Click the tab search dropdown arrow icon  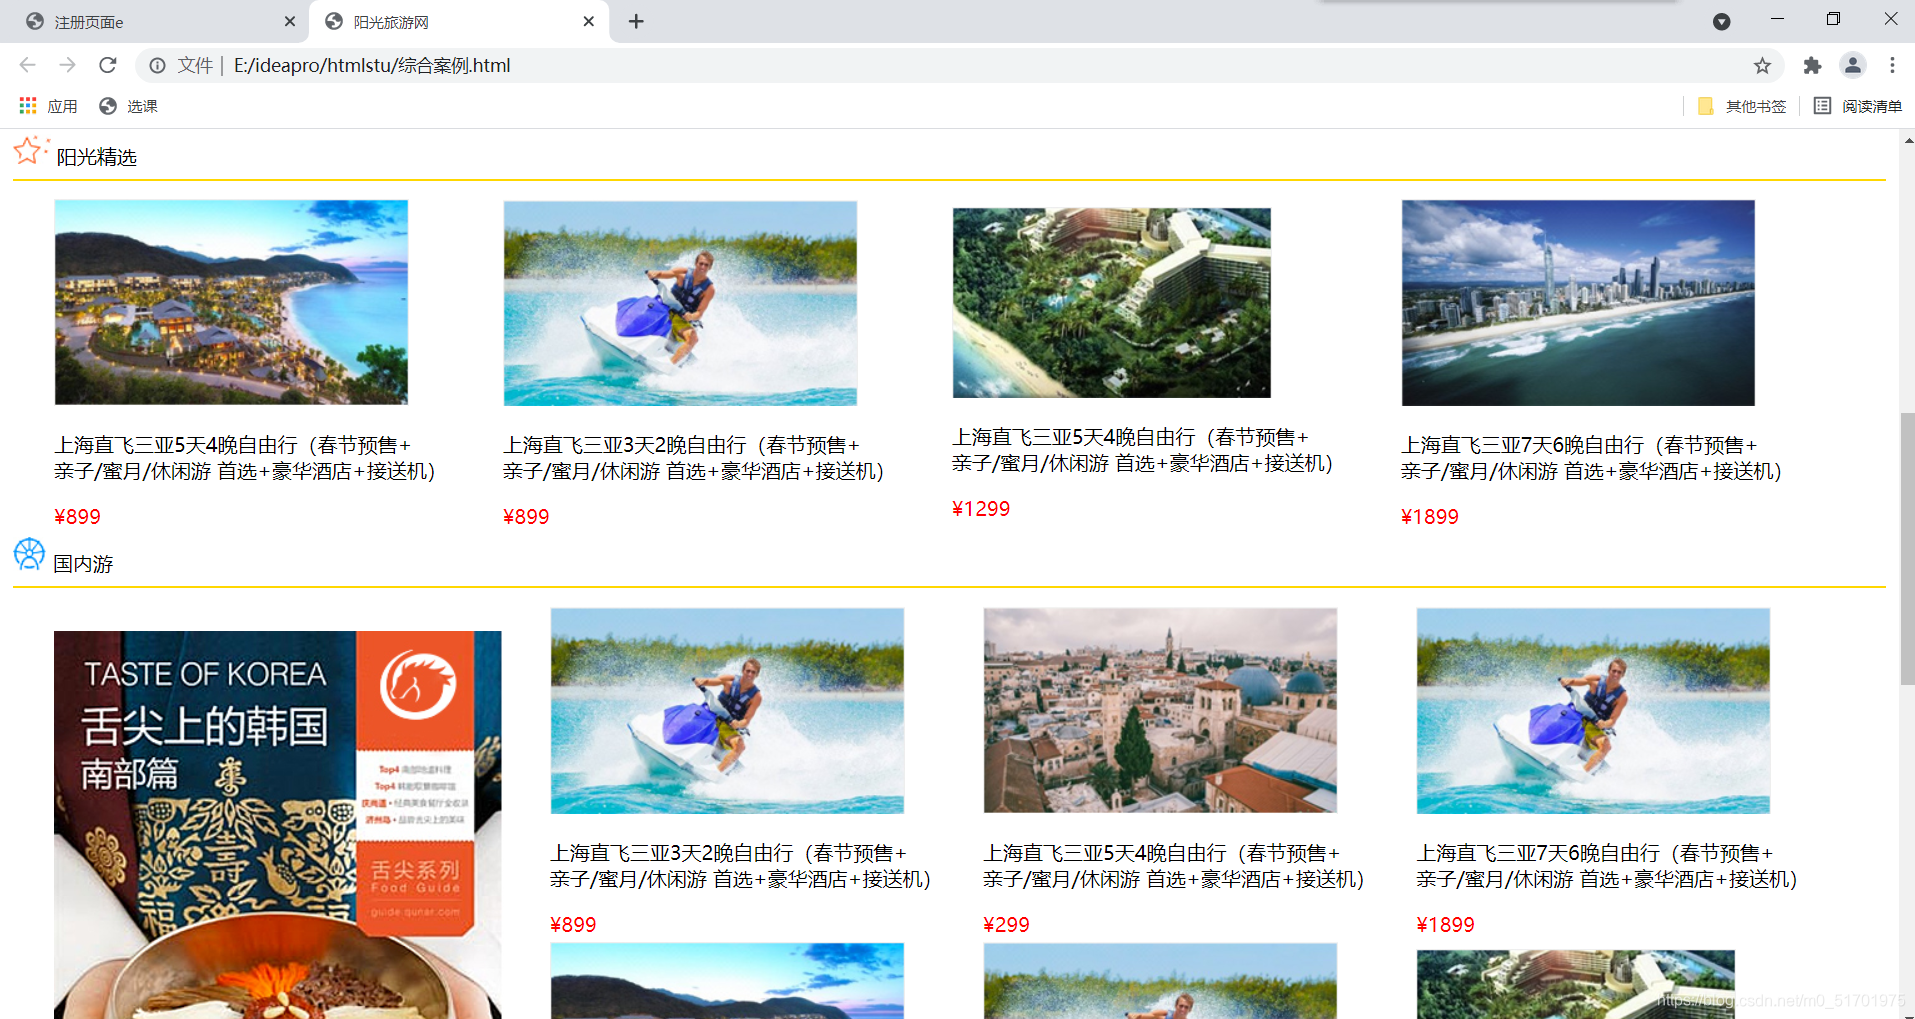tap(1721, 21)
